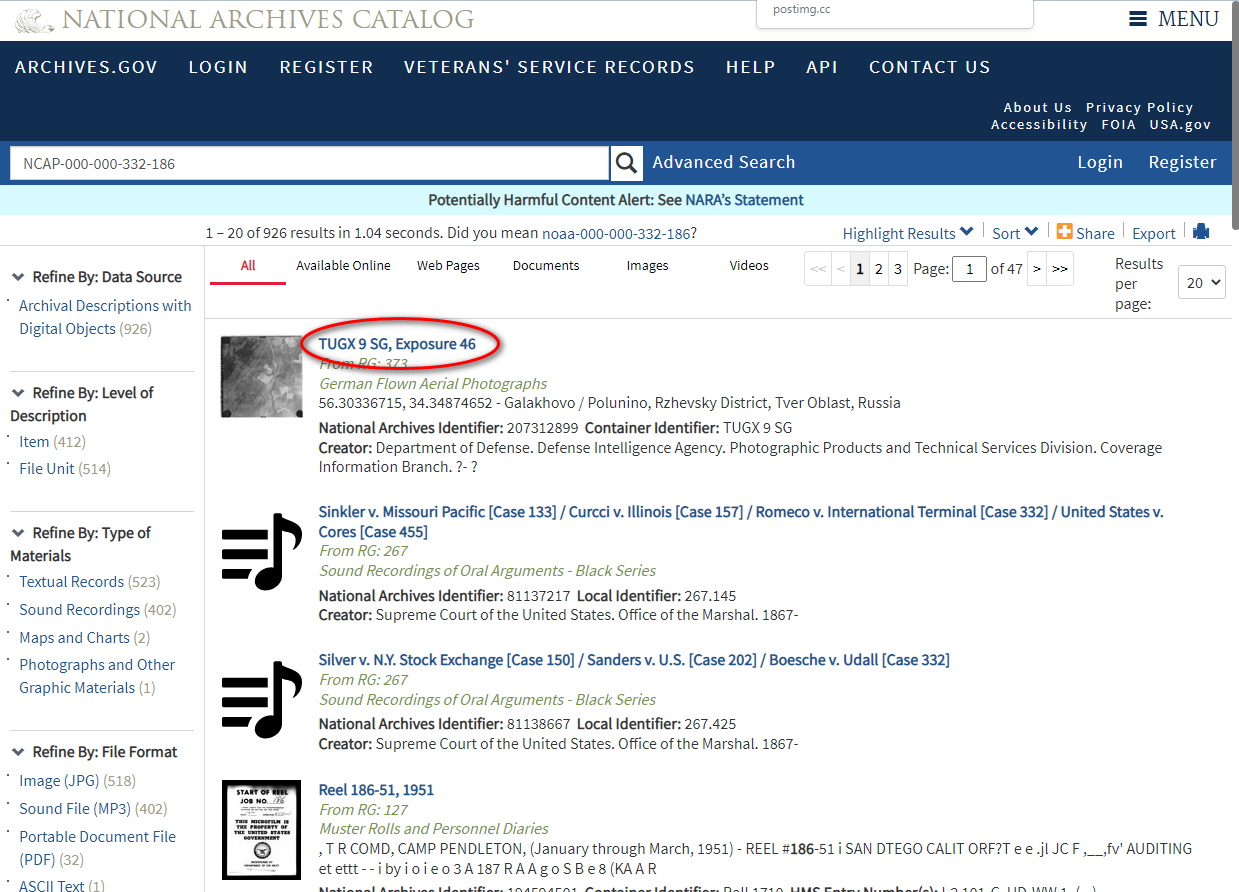Open the USA.gov link
The height and width of the screenshot is (892, 1239).
coord(1180,124)
